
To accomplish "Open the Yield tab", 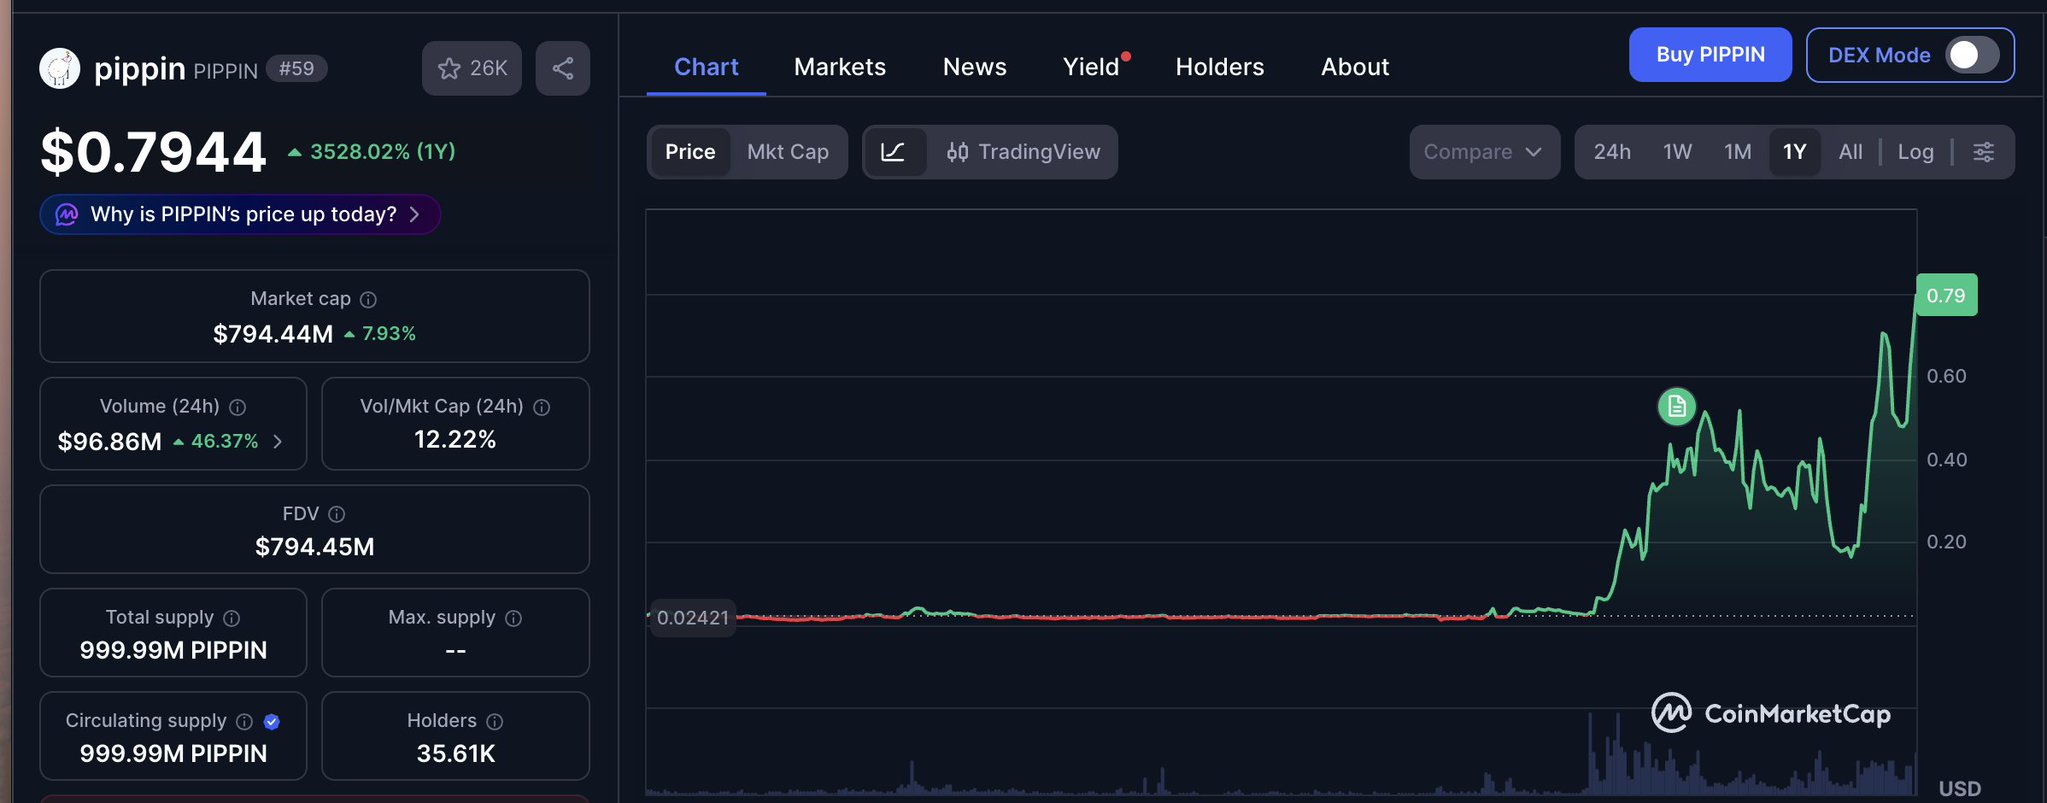I will (x=1091, y=67).
